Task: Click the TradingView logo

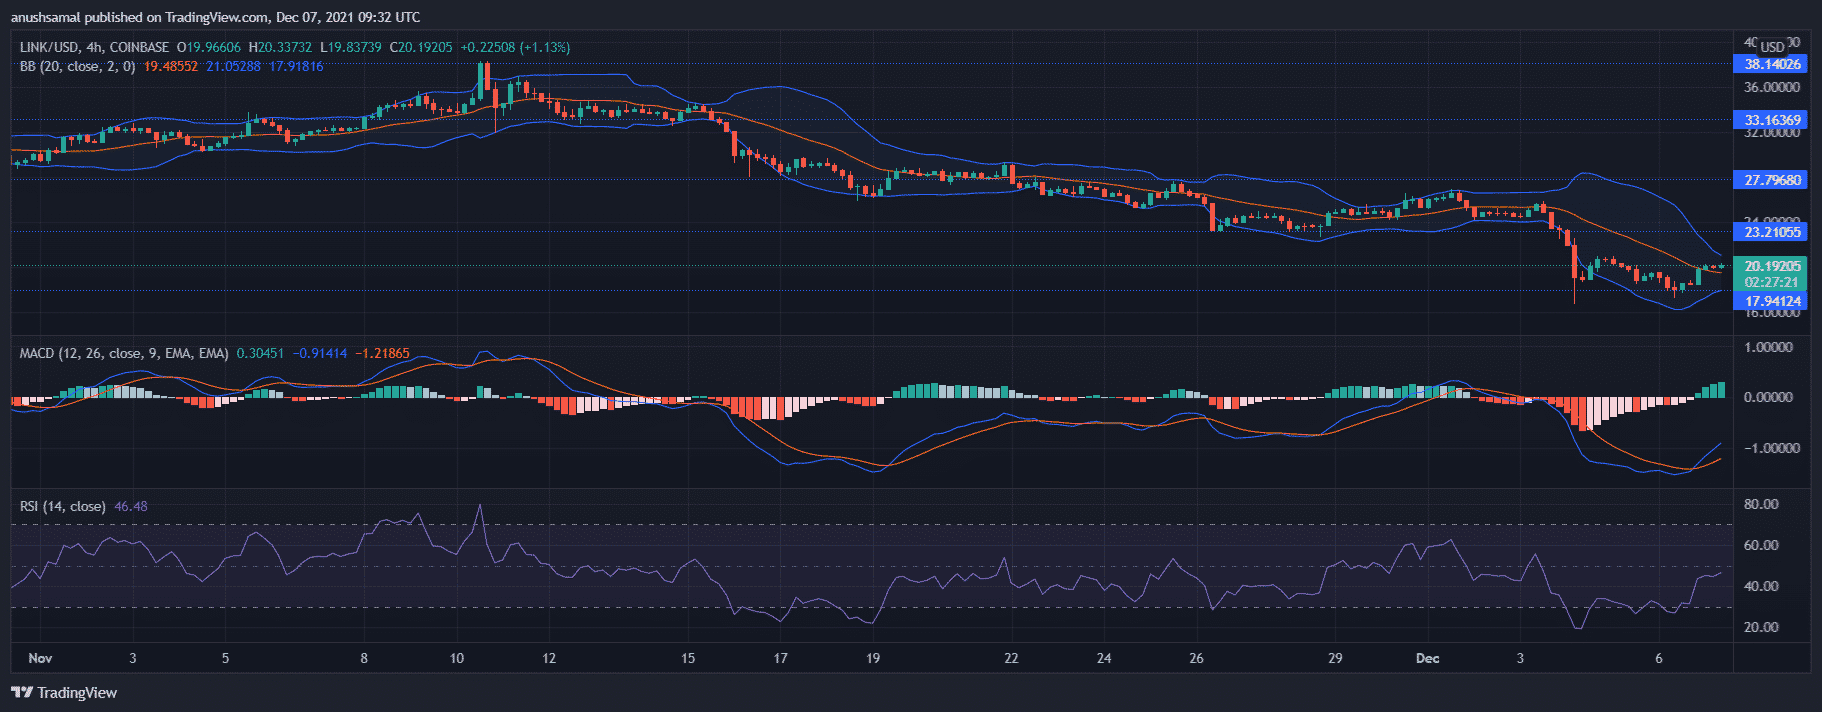Action: click(64, 693)
